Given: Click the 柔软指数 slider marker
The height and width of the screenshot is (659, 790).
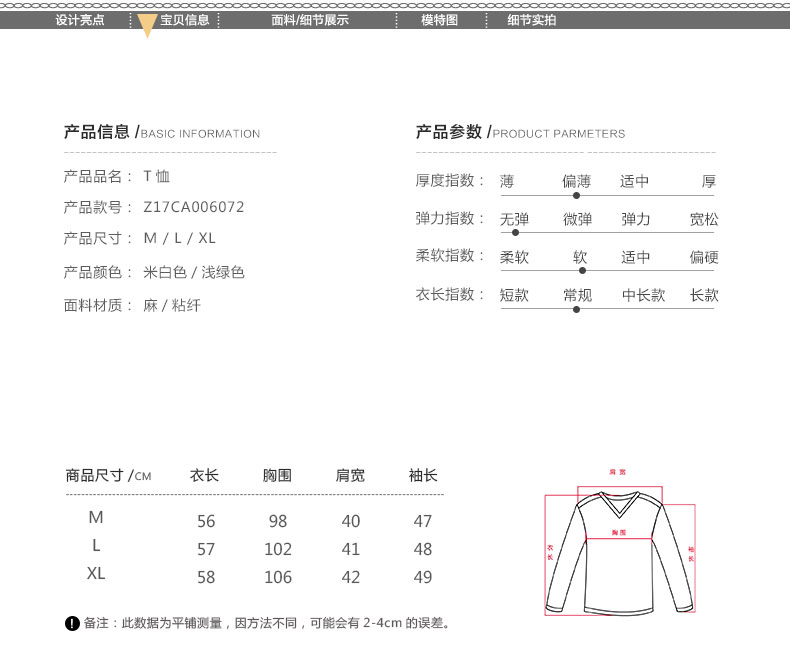Looking at the screenshot, I should (x=582, y=270).
